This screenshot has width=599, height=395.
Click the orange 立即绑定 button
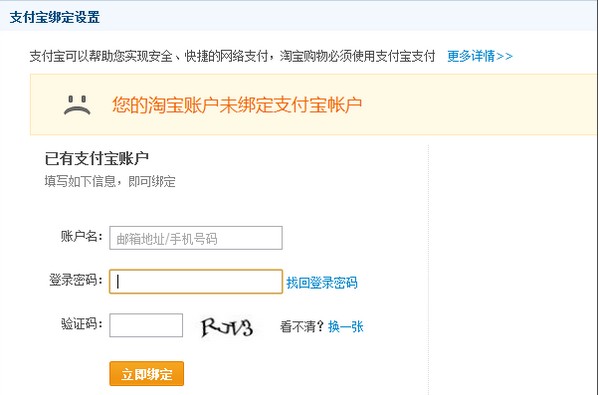[147, 374]
